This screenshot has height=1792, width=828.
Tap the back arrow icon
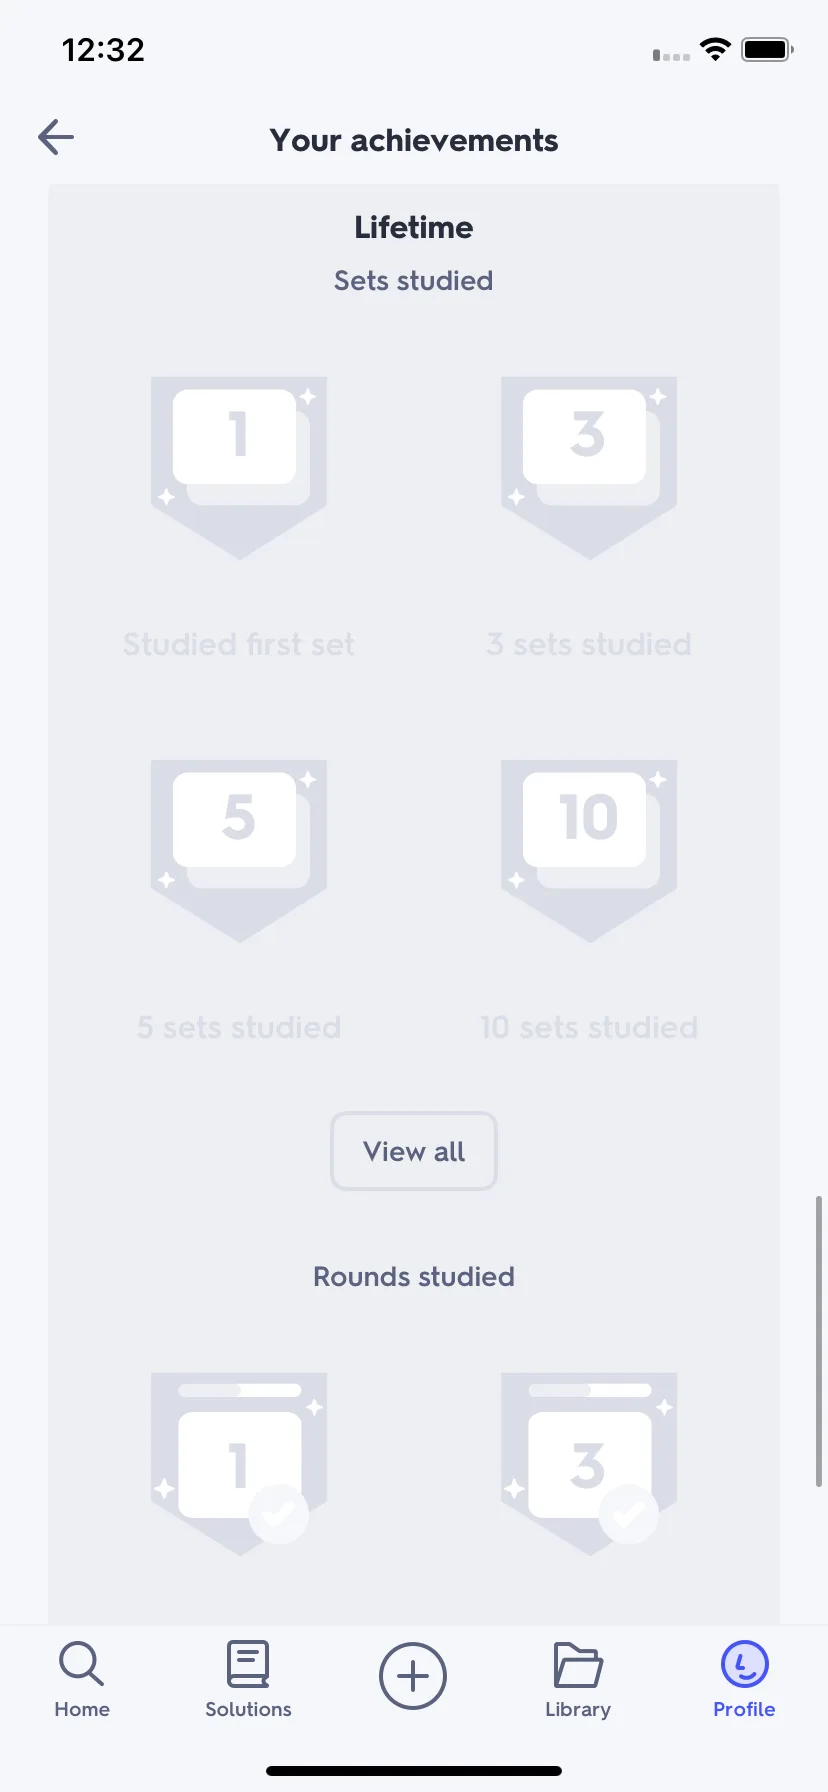click(x=56, y=137)
